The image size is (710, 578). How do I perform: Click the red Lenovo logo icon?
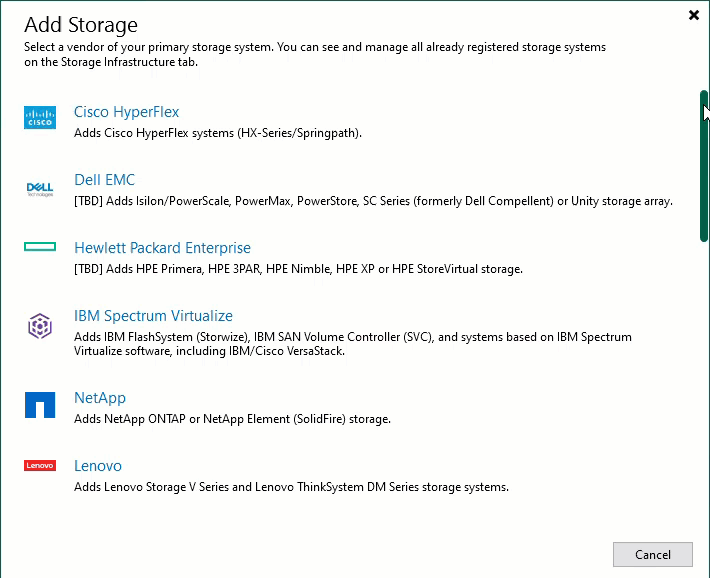[40, 465]
